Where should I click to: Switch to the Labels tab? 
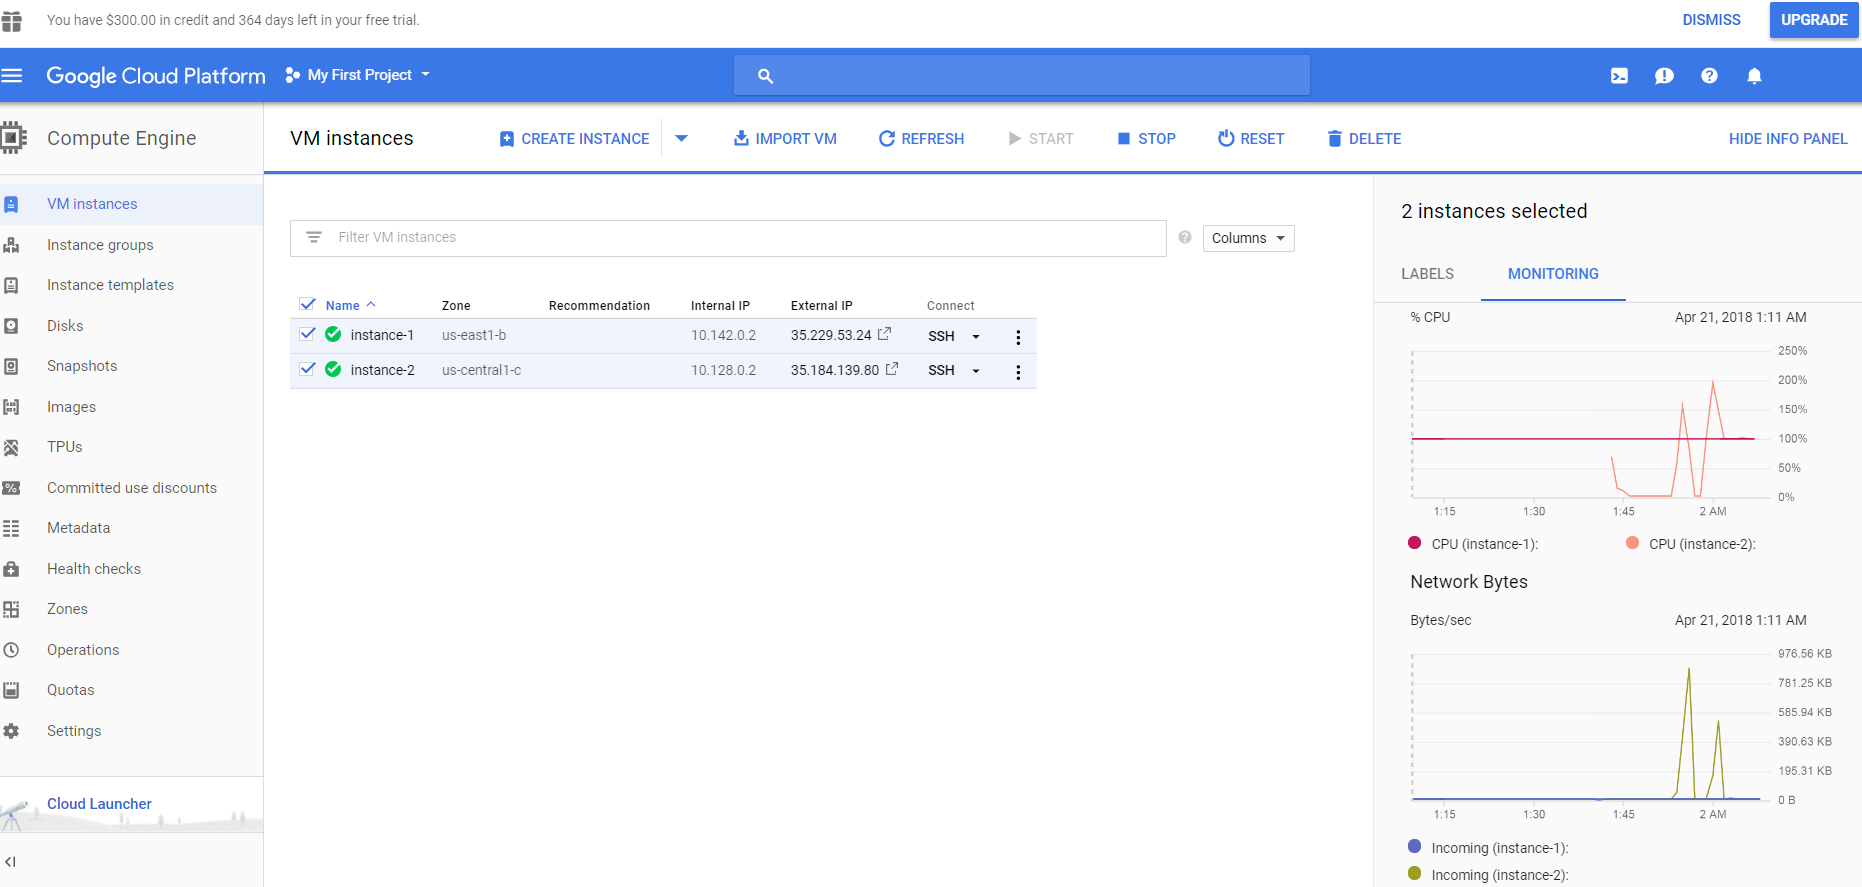(x=1427, y=274)
